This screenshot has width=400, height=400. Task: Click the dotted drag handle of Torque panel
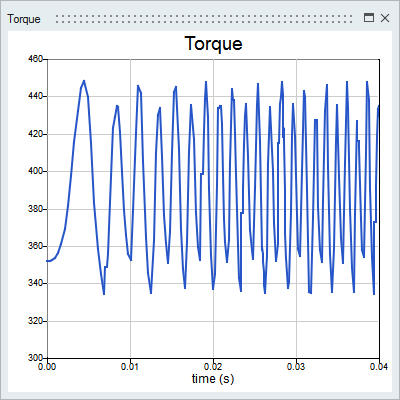[x=204, y=19]
